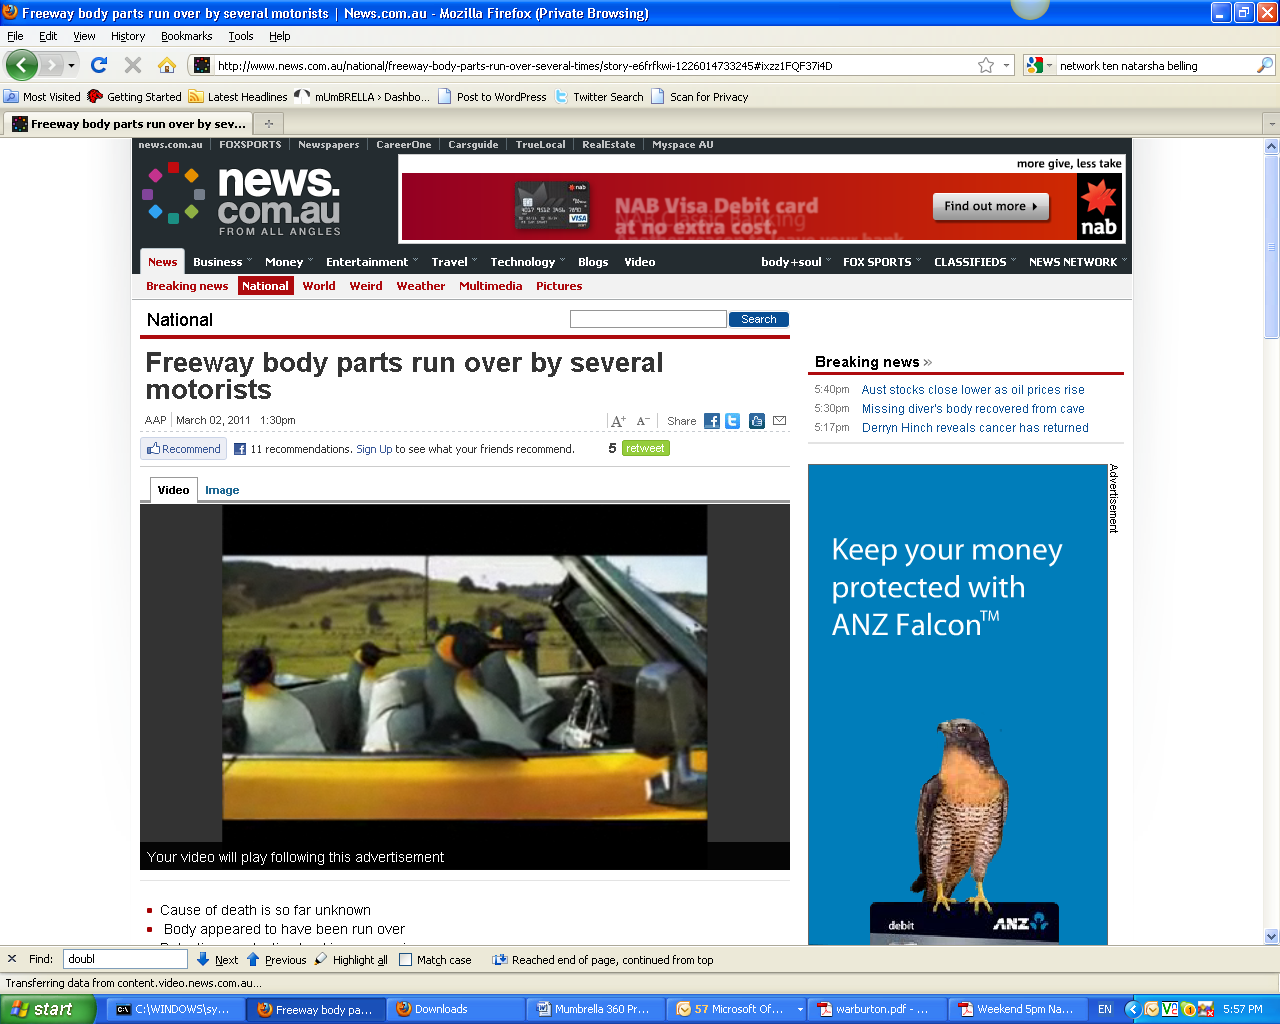The width and height of the screenshot is (1280, 1024).
Task: Open Downloads window in taskbar
Action: point(456,1009)
